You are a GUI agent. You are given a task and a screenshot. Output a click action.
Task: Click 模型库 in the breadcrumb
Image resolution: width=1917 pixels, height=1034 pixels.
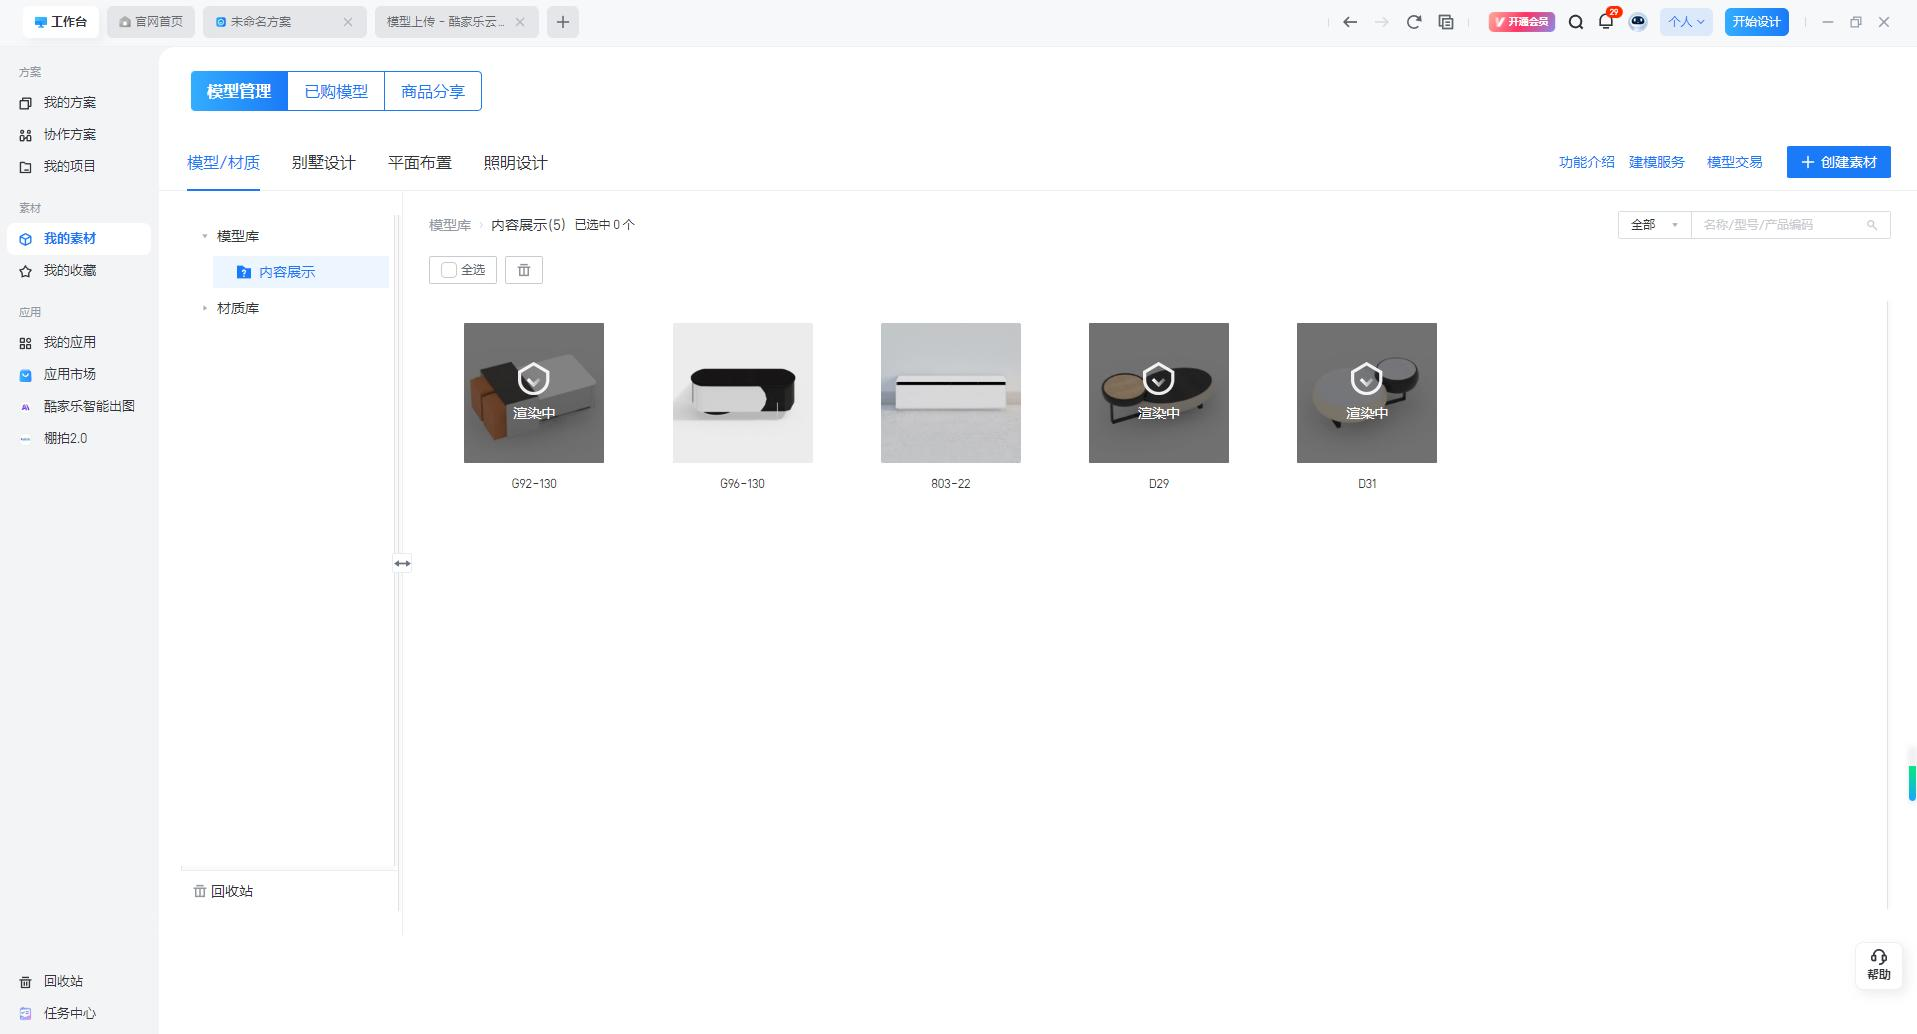(450, 225)
